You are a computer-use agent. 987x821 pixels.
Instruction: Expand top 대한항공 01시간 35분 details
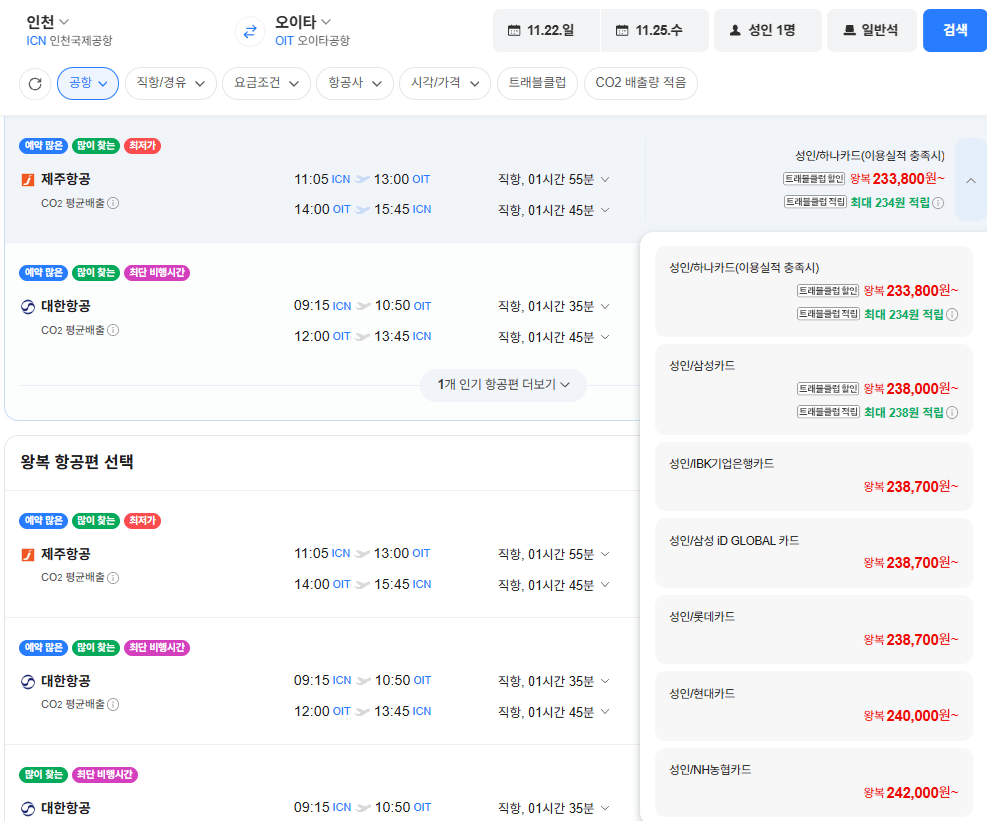(605, 306)
